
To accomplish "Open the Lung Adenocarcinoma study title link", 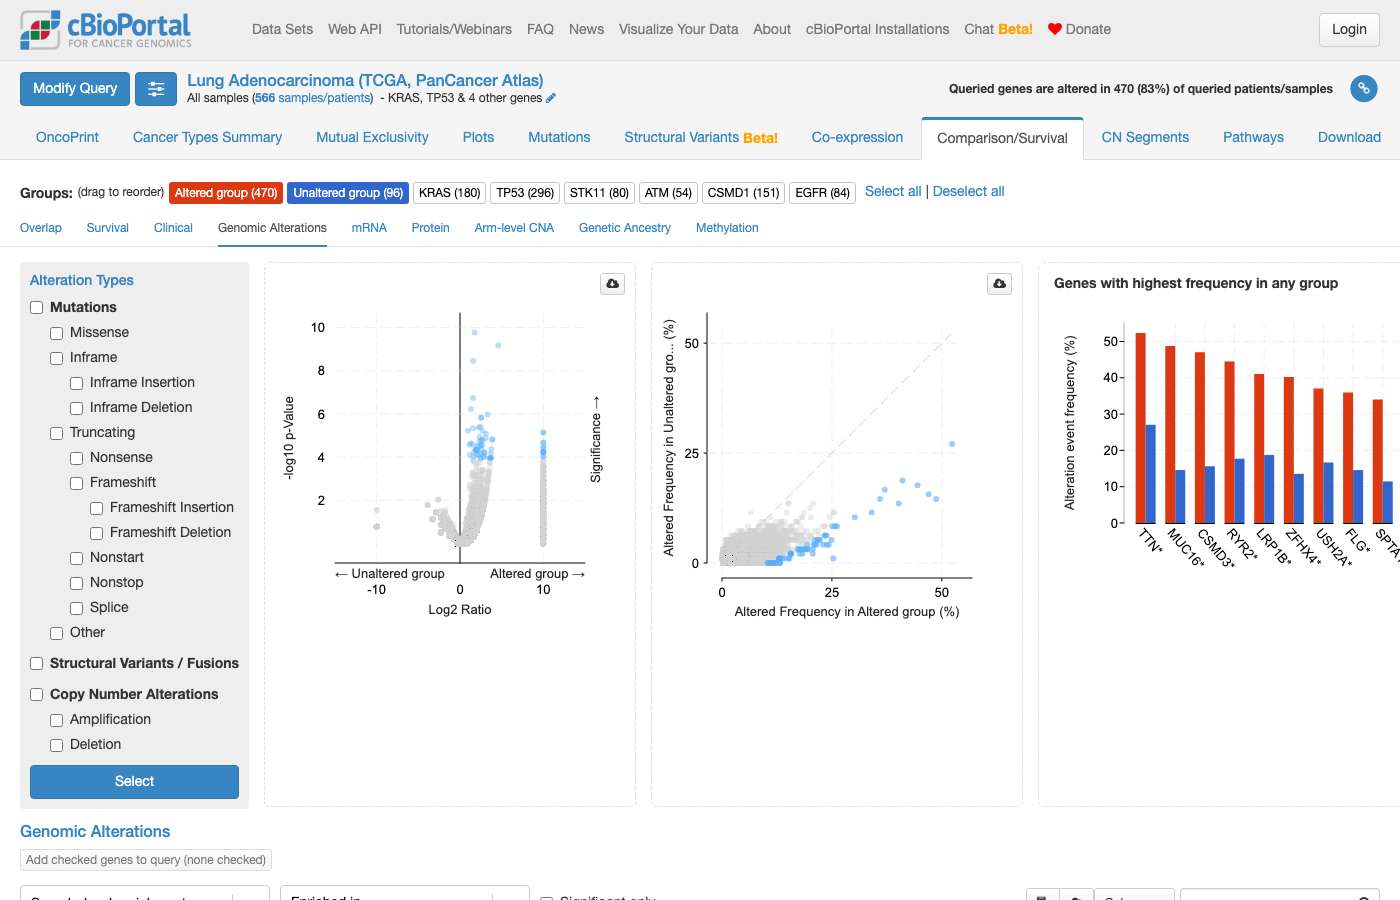I will [365, 80].
